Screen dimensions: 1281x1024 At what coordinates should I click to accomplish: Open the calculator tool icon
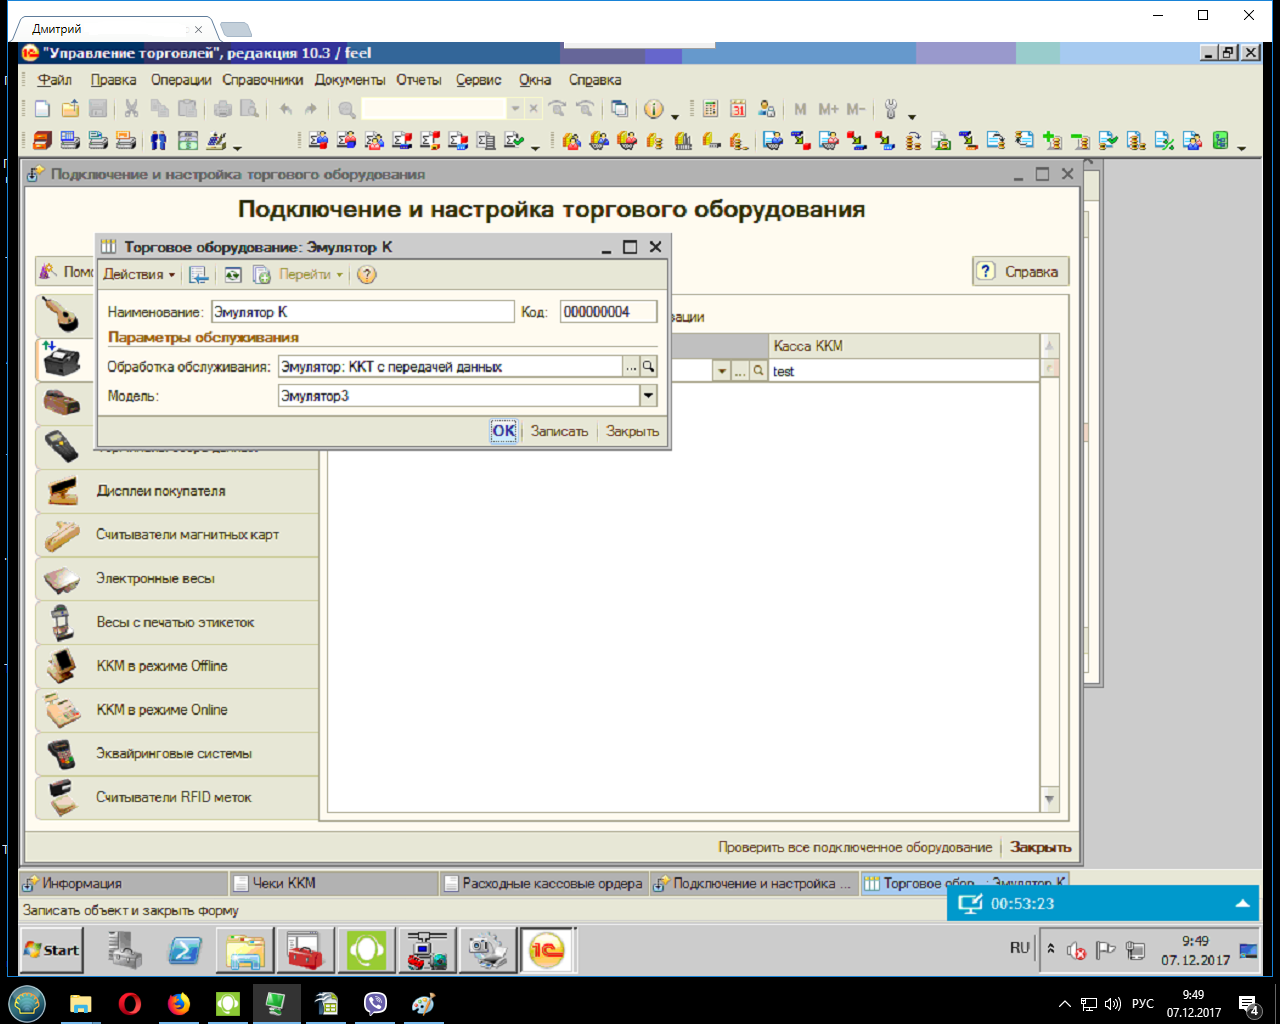pos(710,109)
